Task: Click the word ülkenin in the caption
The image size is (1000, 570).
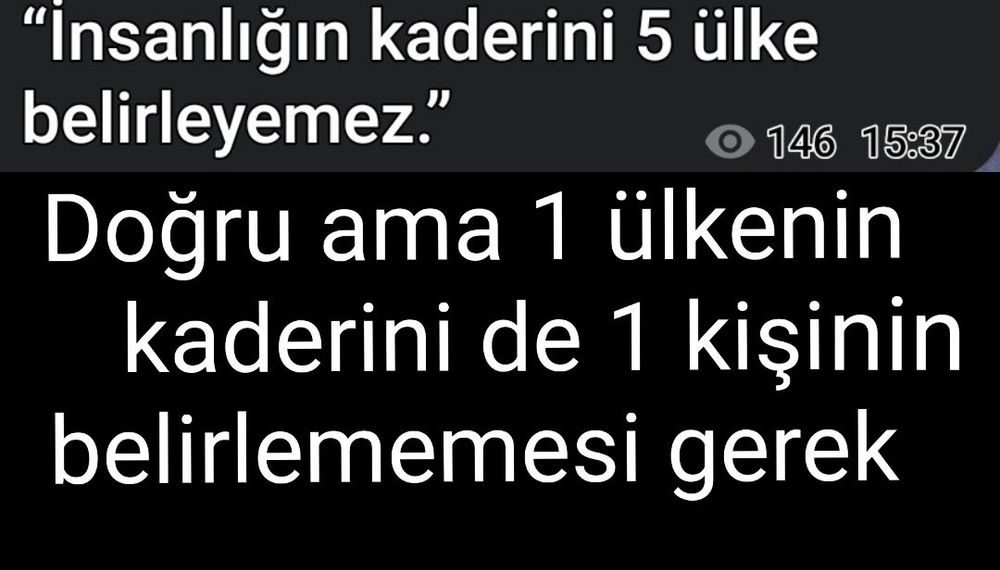Action: pyautogui.click(x=755, y=228)
